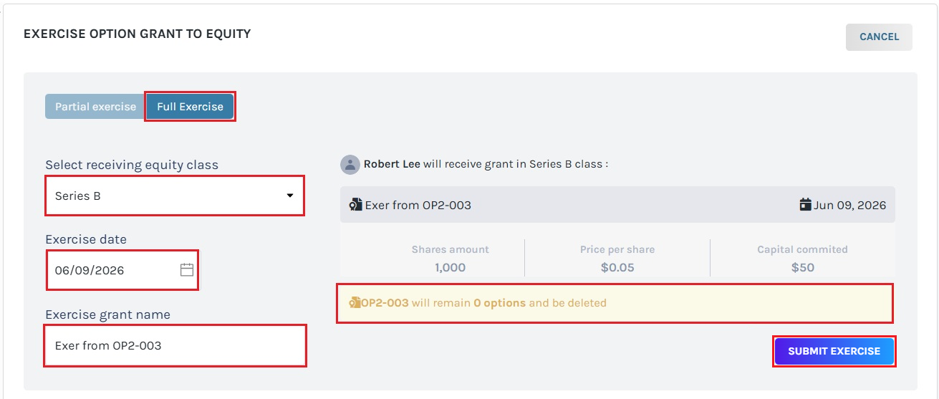Click the Shares amount value 1,000
939x399 pixels.
tap(450, 268)
